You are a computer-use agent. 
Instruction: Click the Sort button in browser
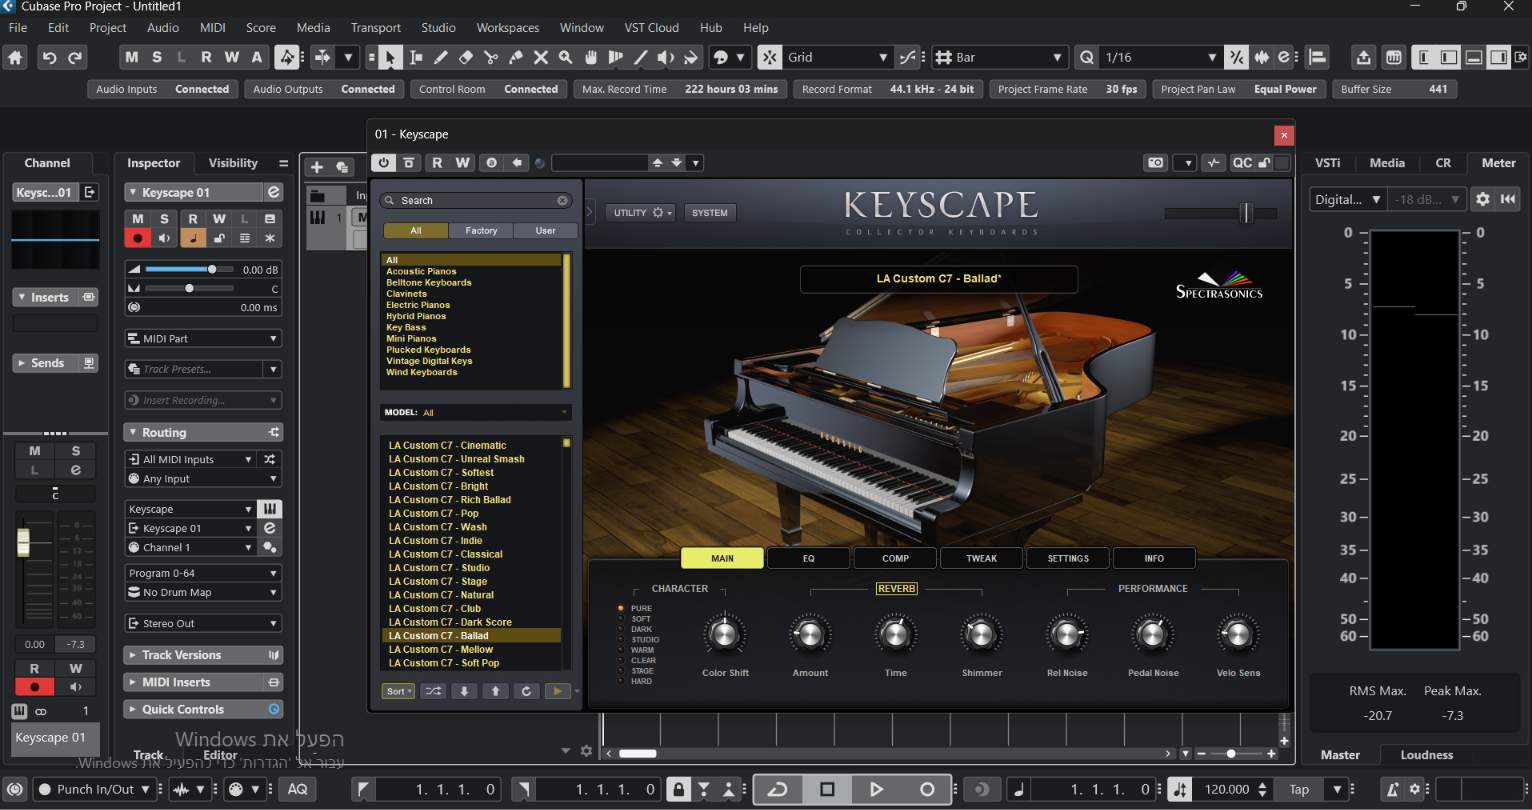398,691
